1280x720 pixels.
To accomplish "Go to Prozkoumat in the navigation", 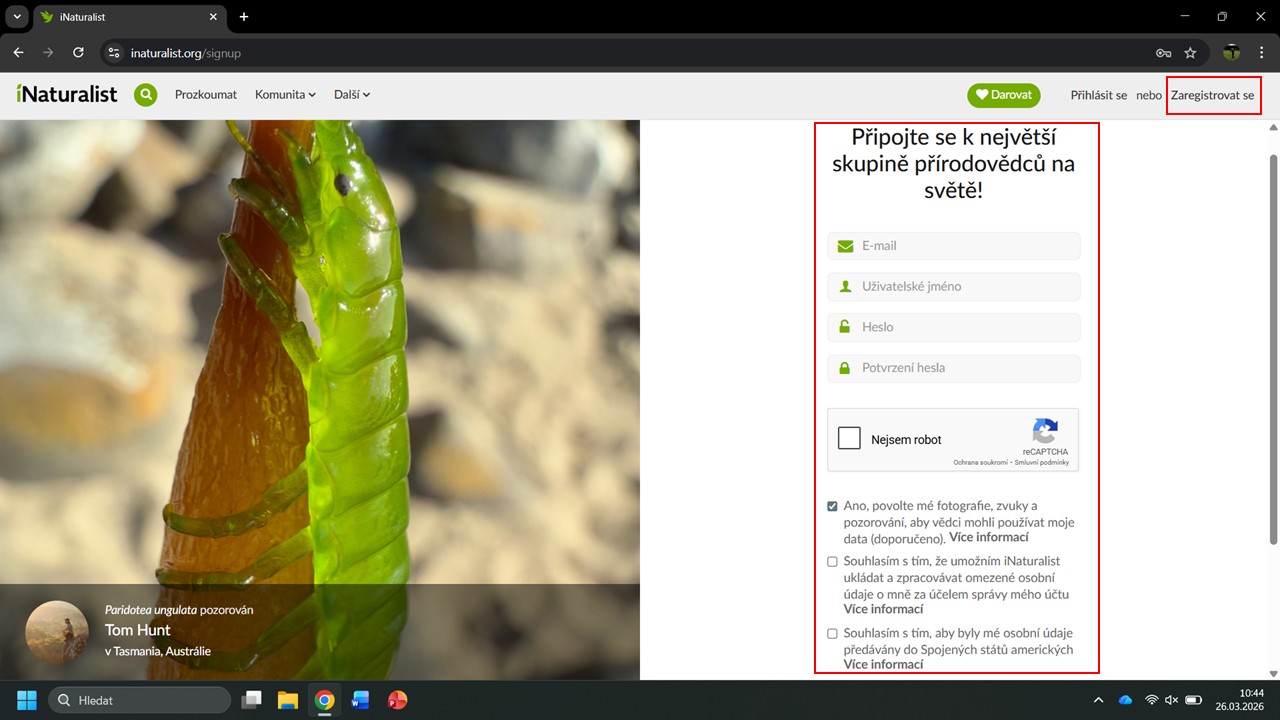I will point(206,95).
